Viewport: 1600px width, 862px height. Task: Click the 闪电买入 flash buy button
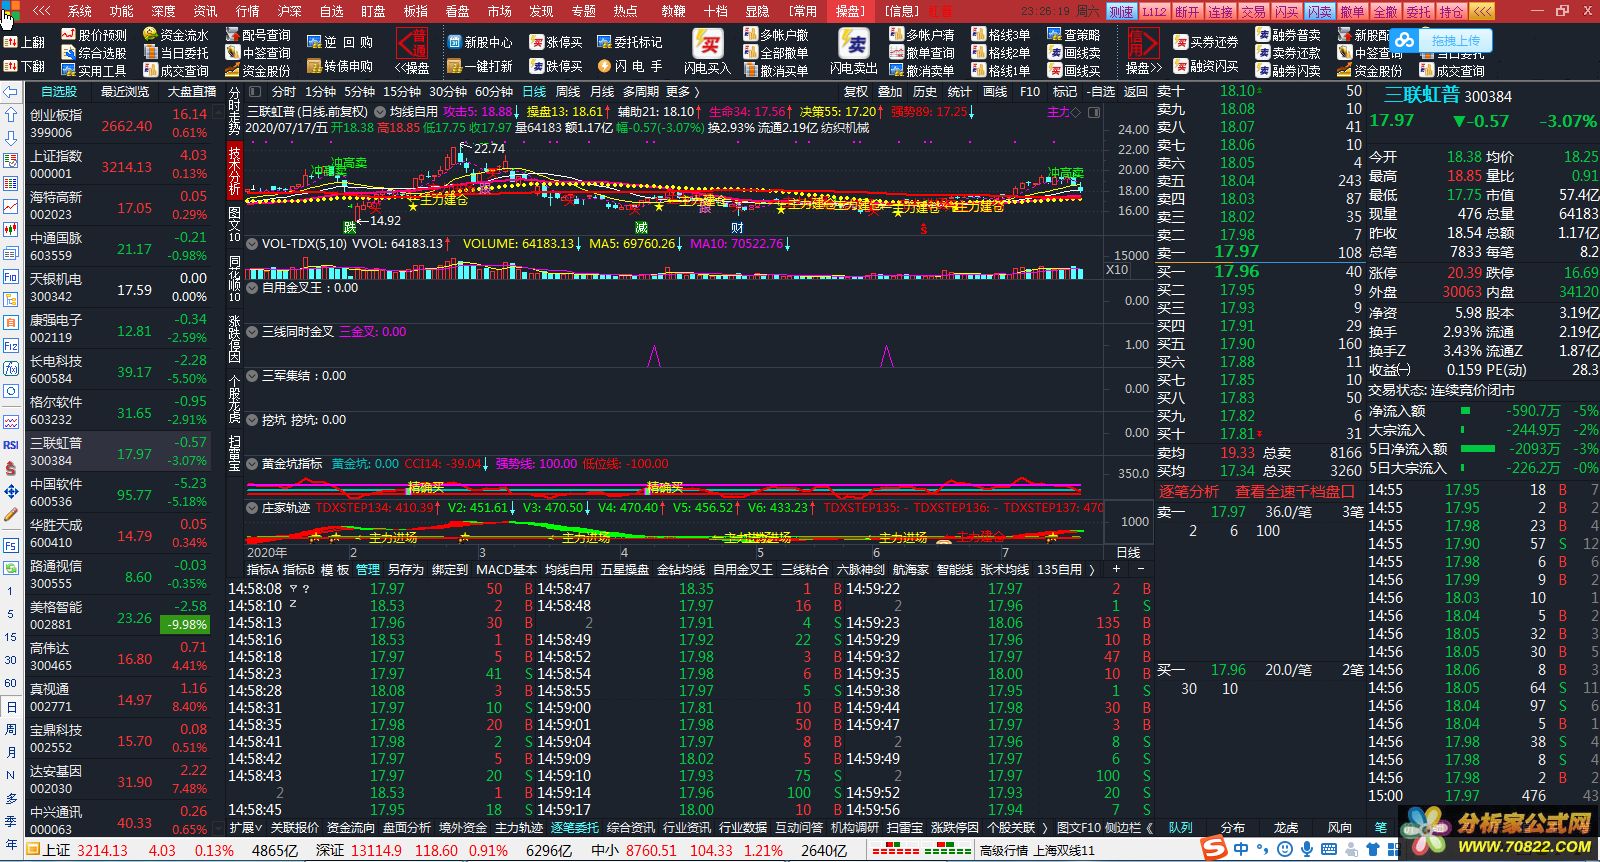pyautogui.click(x=708, y=50)
